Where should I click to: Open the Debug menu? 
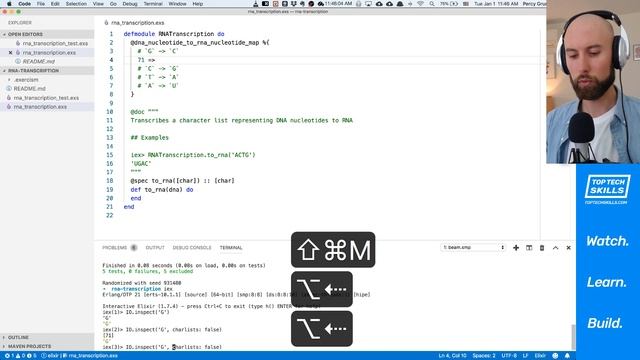tap(130, 4)
